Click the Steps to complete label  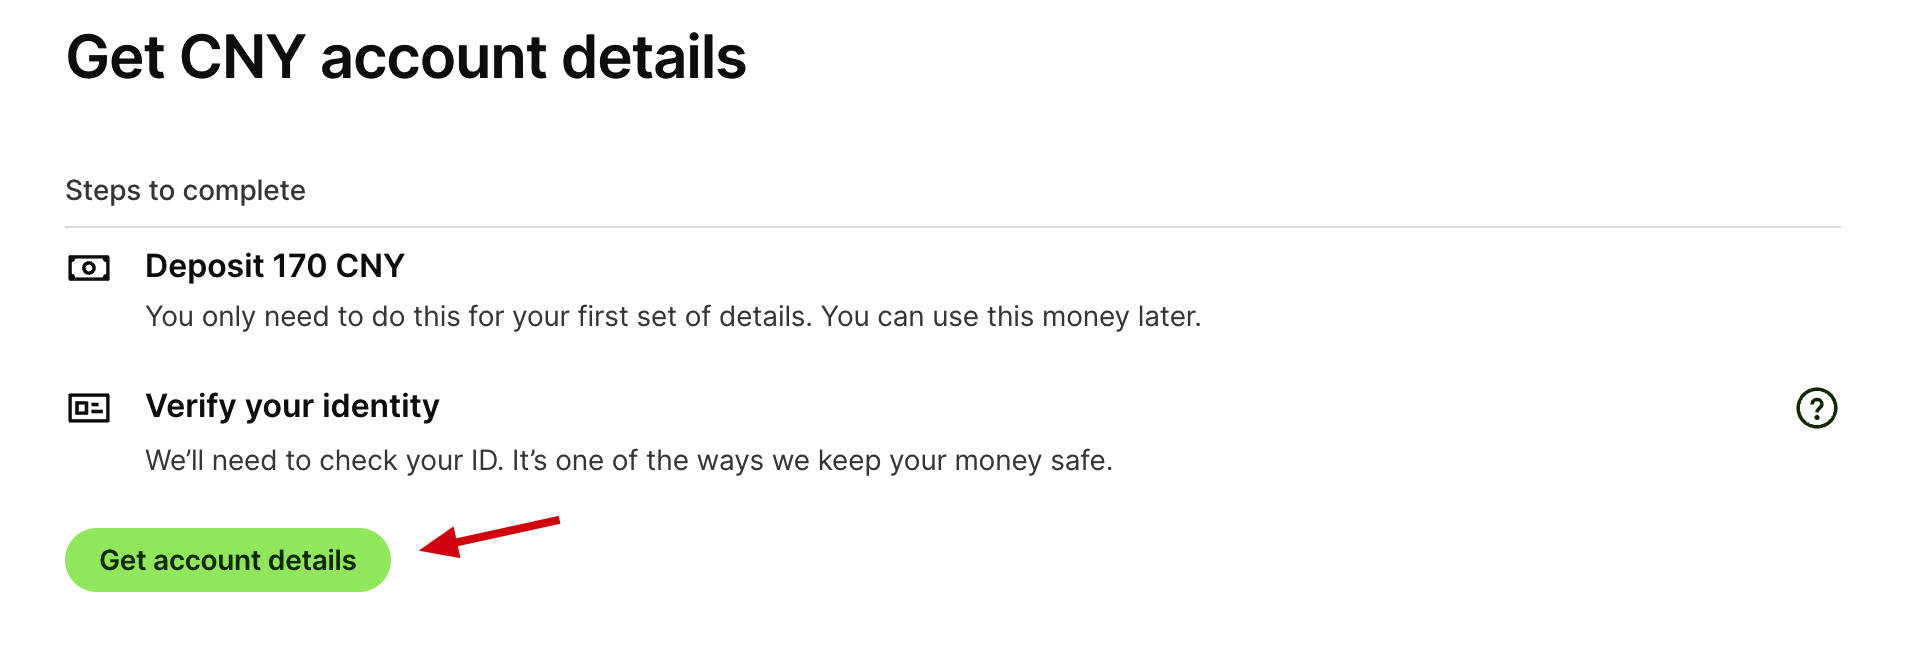186,190
